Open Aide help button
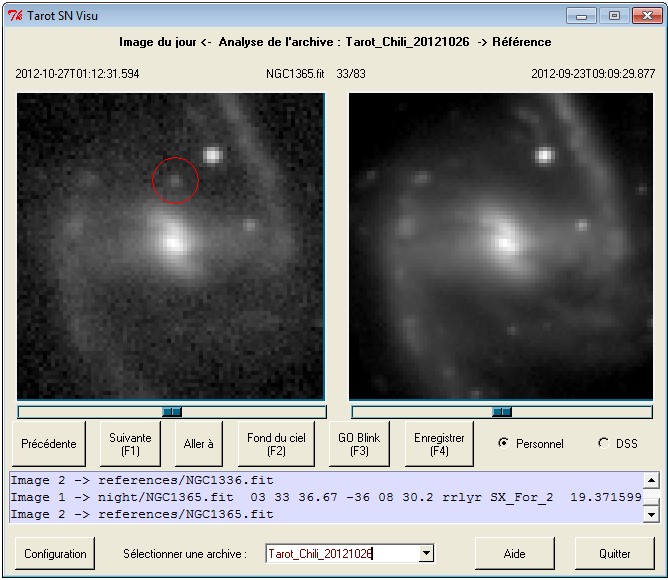This screenshot has width=668, height=580. point(514,553)
